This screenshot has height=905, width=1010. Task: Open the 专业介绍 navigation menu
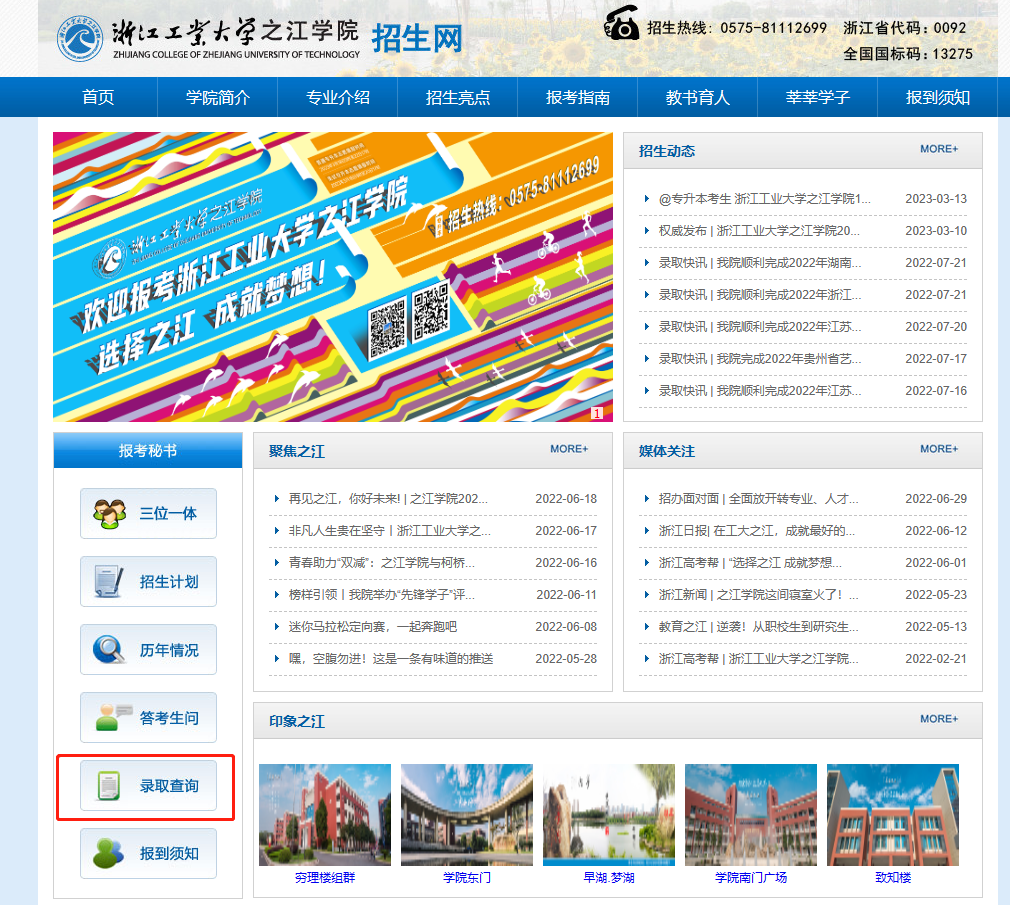(x=338, y=97)
